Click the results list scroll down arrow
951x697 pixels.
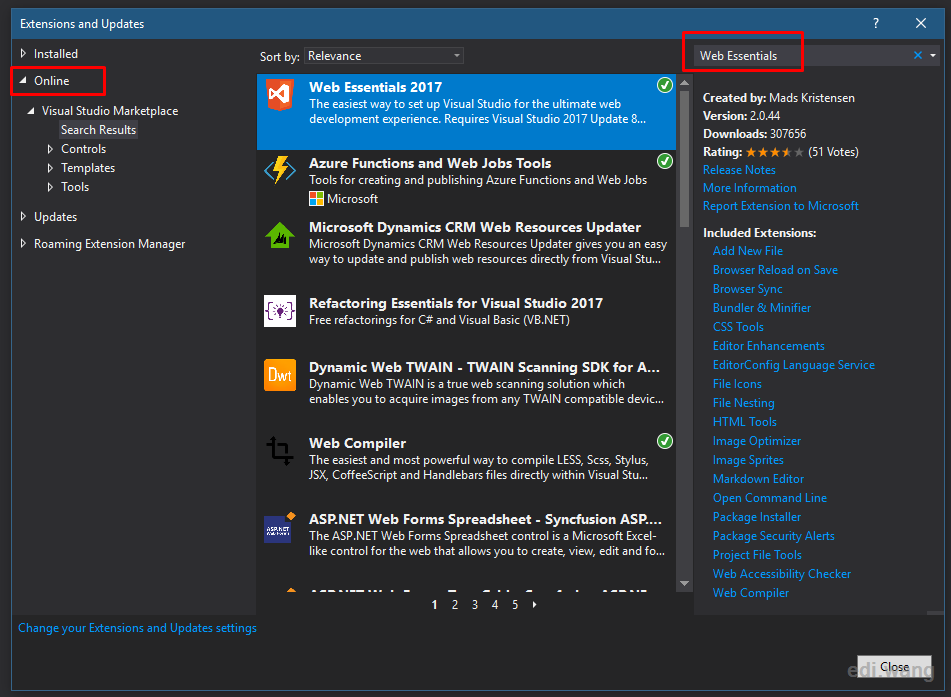684,584
